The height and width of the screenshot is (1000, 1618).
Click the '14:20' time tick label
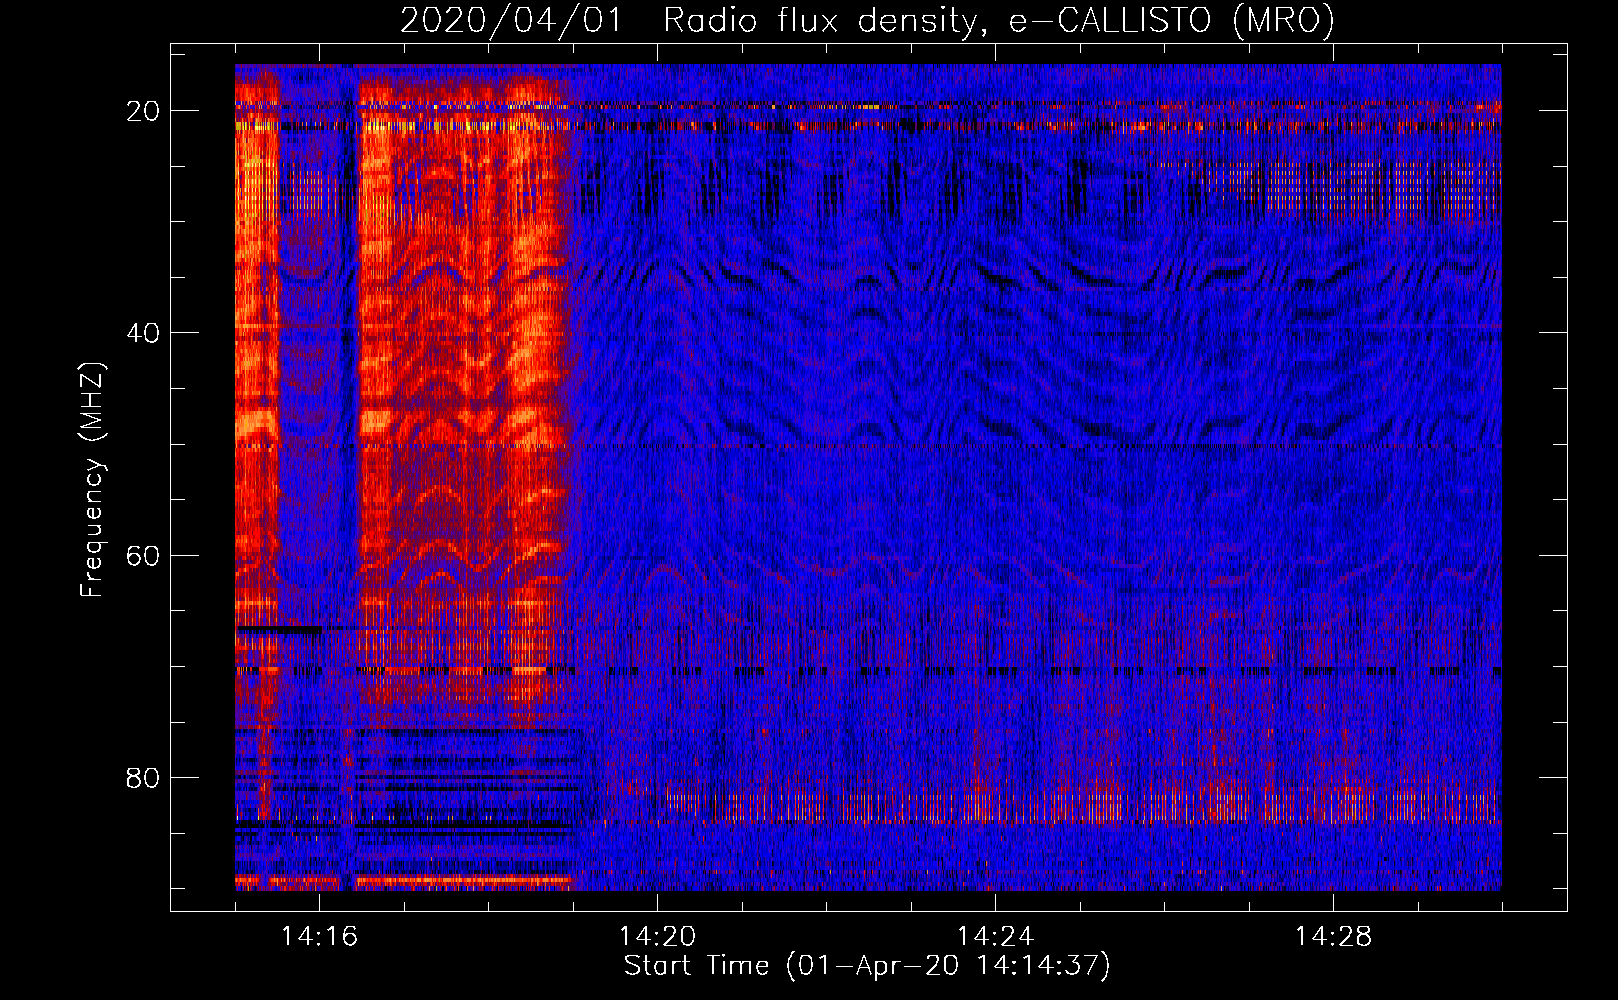(x=657, y=937)
